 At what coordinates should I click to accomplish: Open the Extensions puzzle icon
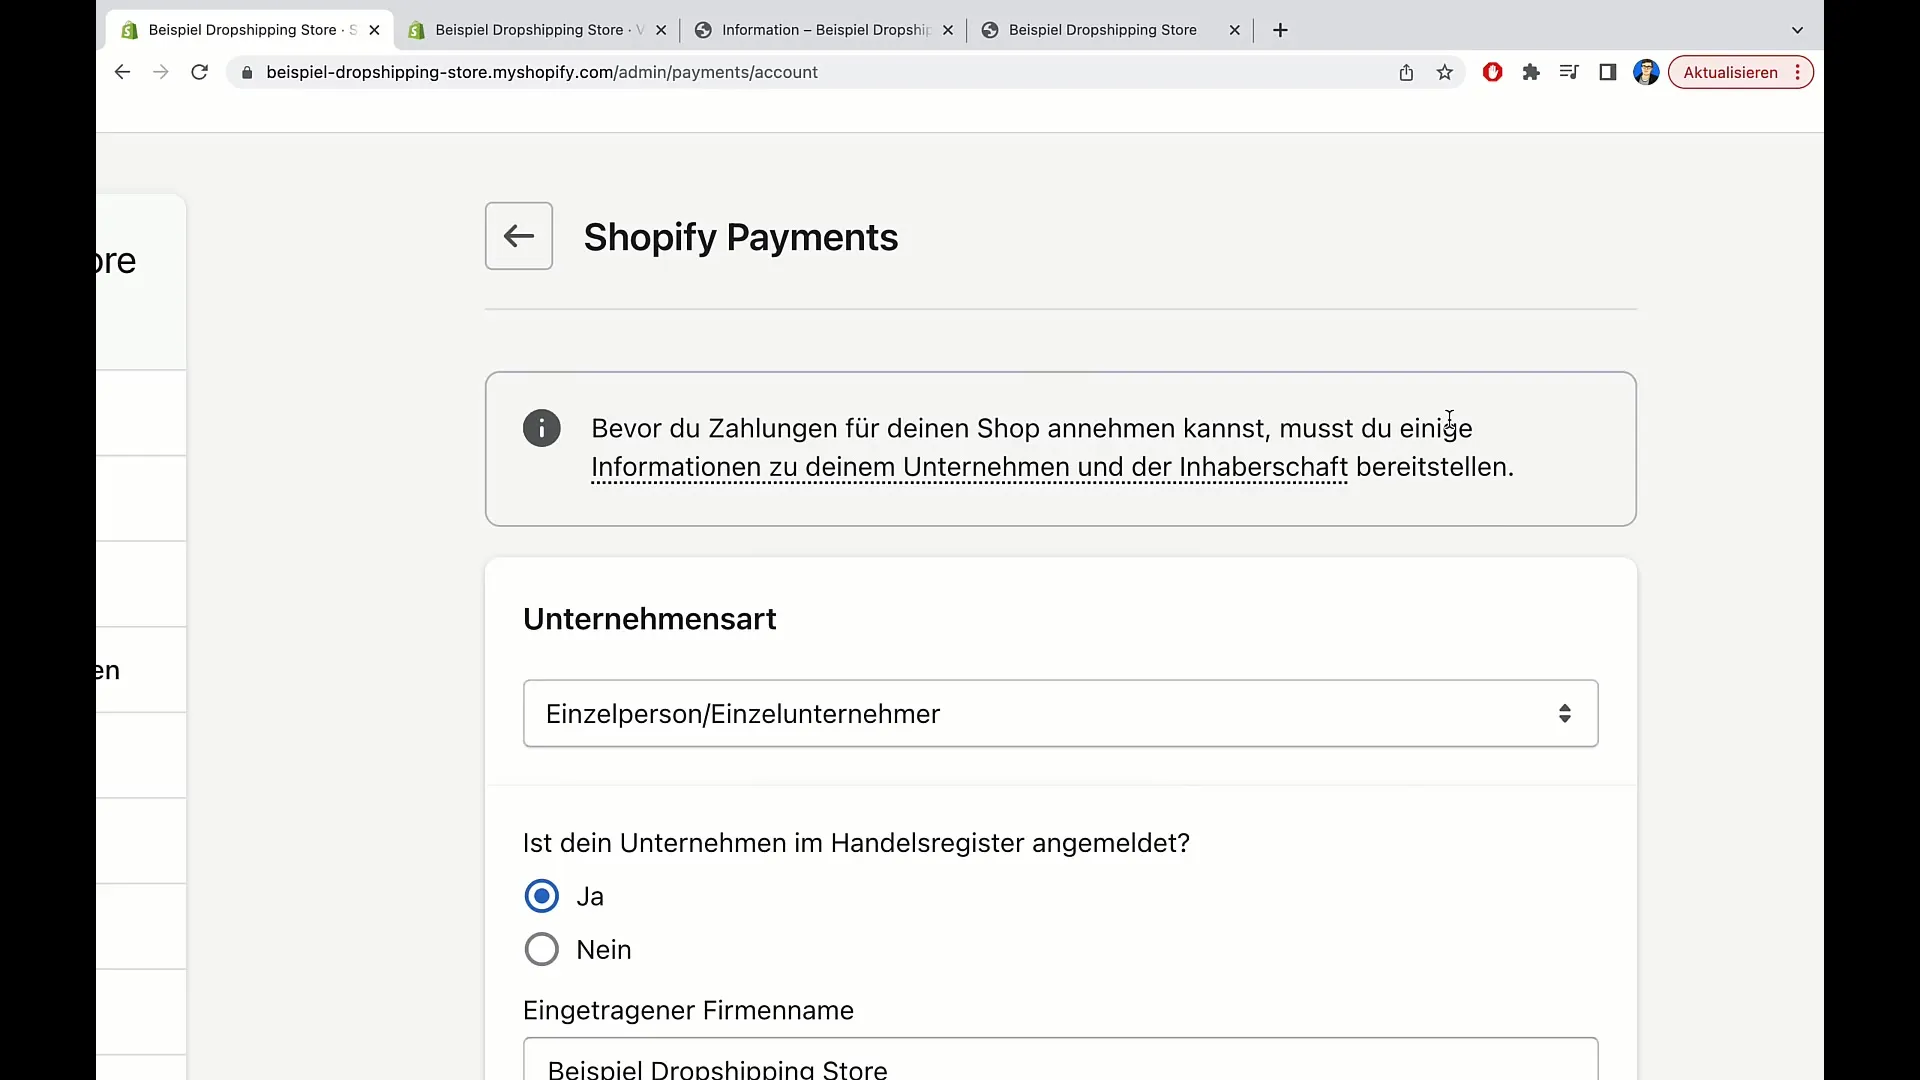[1531, 72]
